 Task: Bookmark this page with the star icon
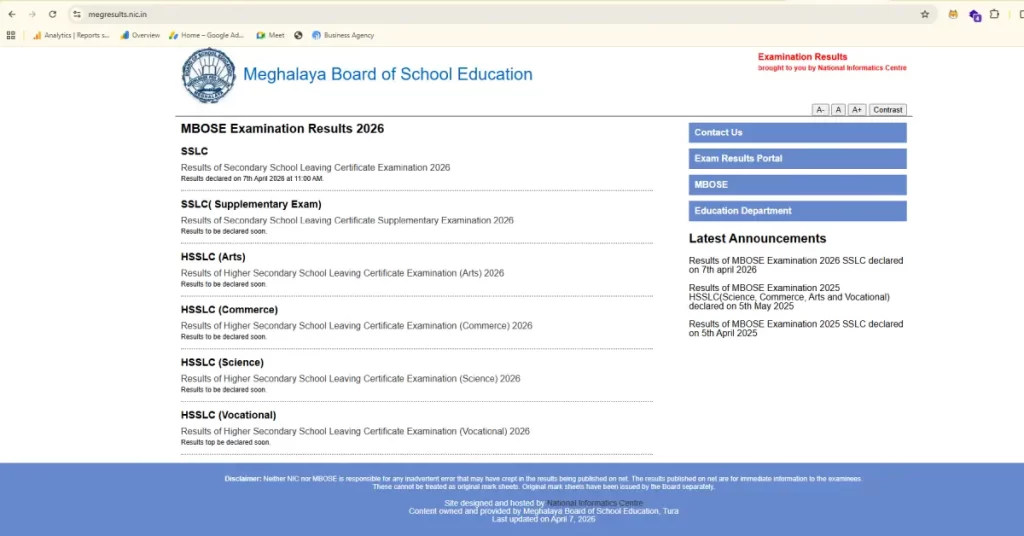coord(925,14)
